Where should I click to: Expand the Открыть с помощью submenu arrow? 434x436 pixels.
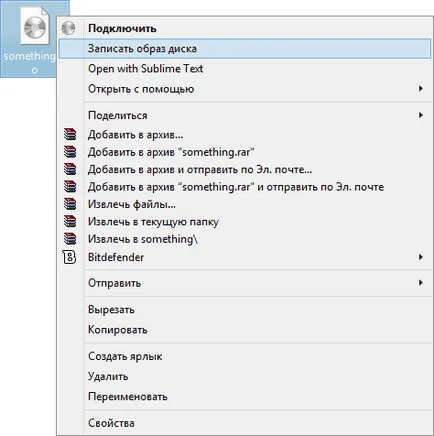pyautogui.click(x=421, y=89)
